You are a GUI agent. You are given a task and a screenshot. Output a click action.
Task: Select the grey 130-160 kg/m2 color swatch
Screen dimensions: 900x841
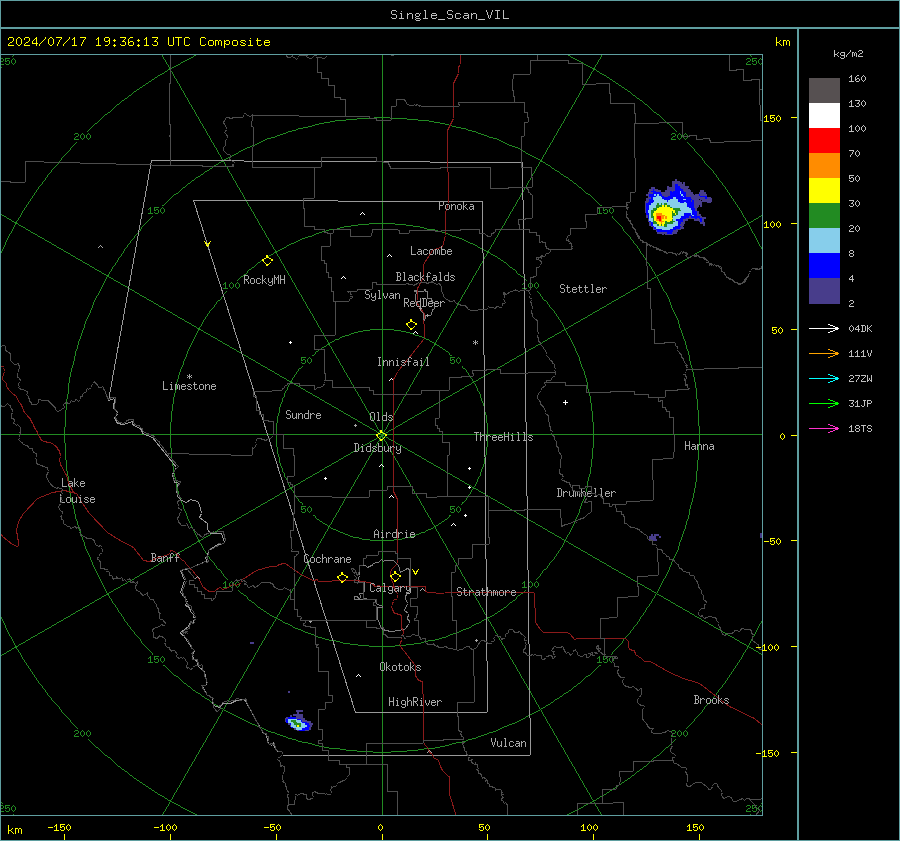click(x=824, y=91)
